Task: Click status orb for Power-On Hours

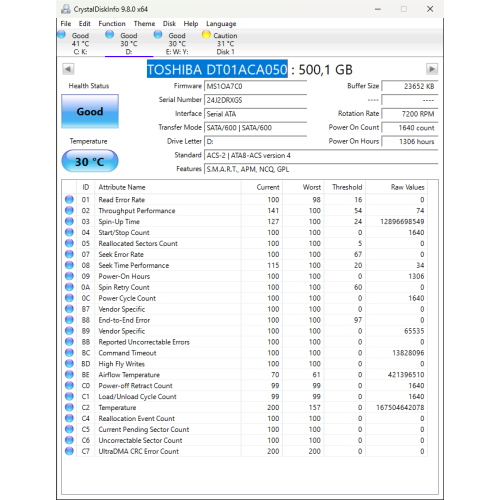Action: 69,276
